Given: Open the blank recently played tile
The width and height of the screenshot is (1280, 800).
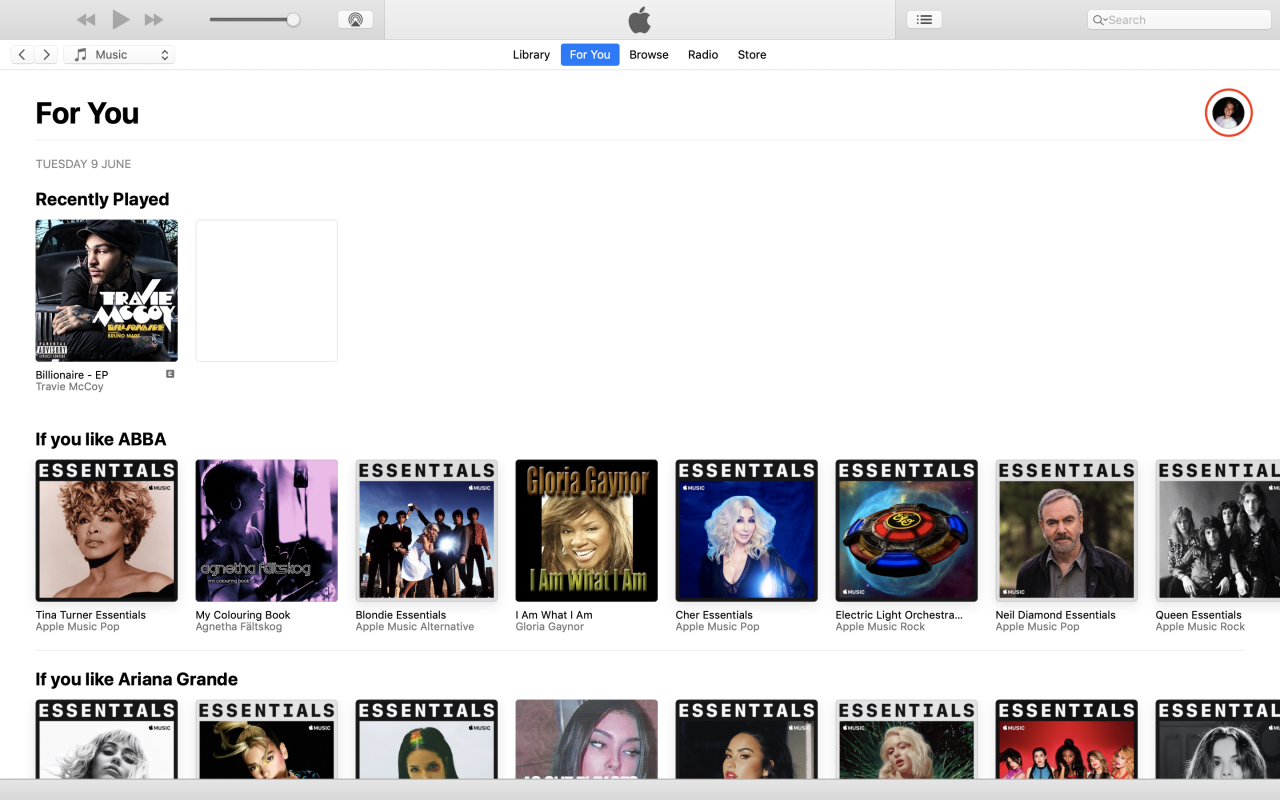Looking at the screenshot, I should point(267,291).
